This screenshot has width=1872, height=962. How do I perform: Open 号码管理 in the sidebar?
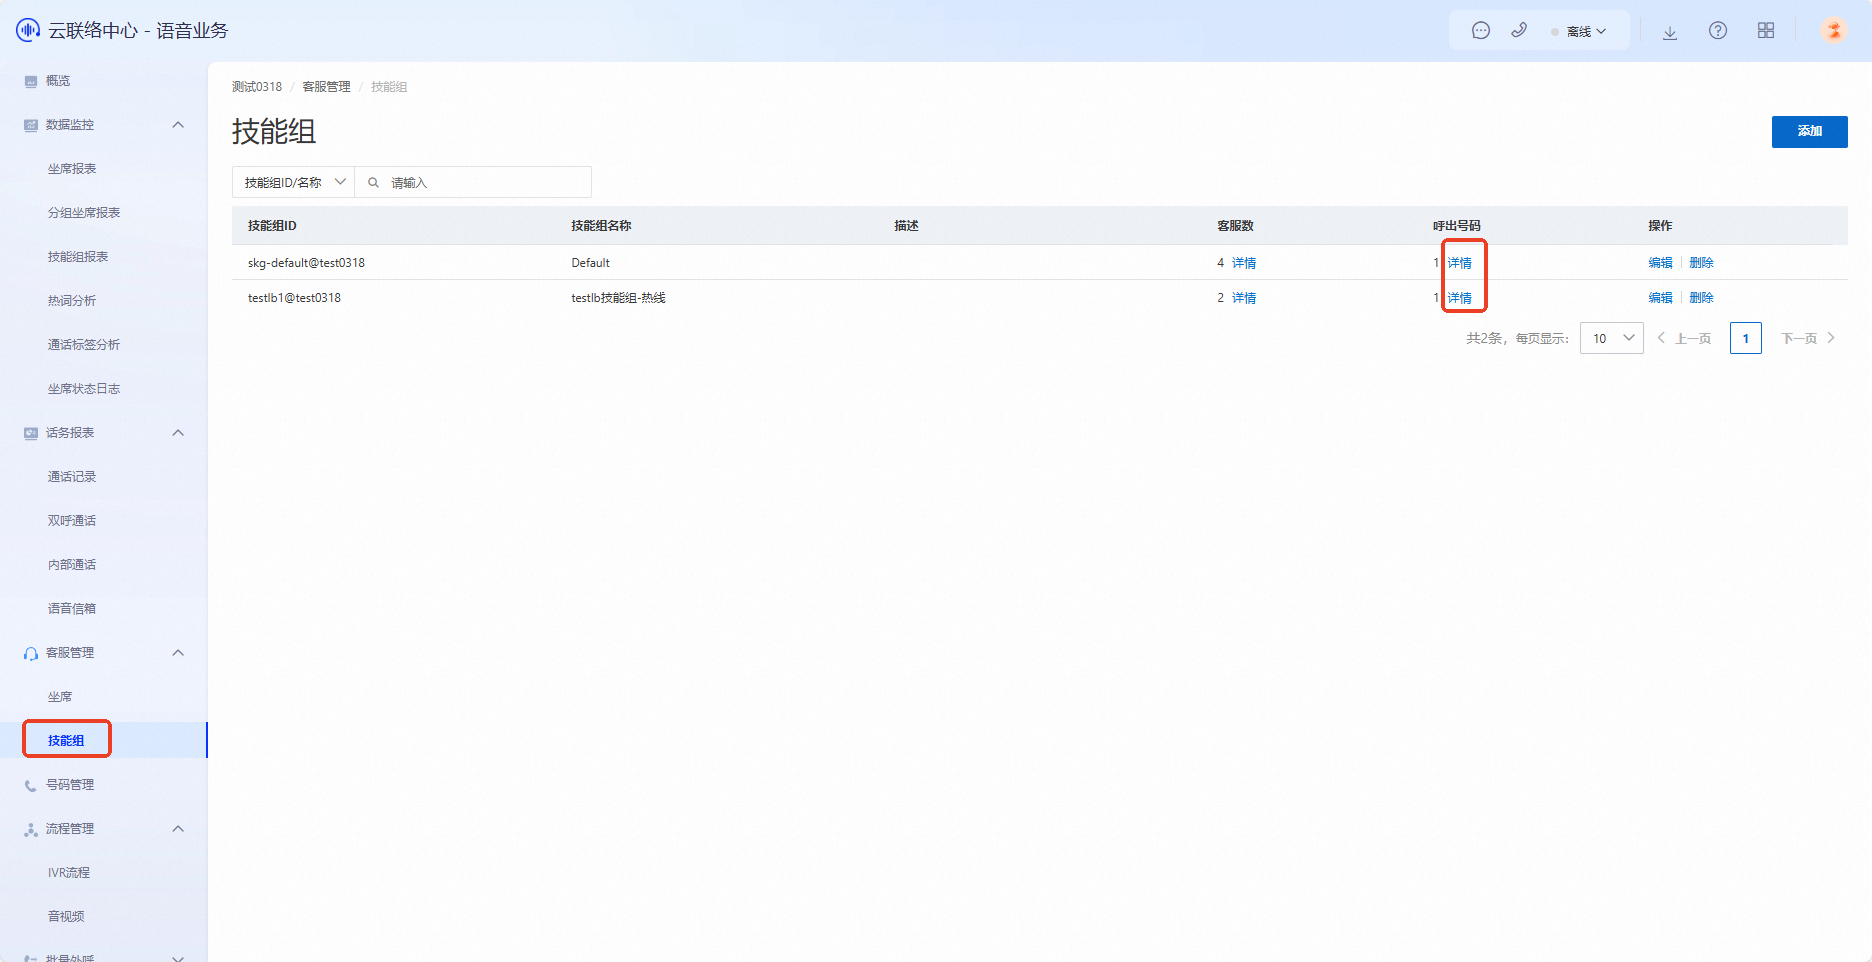(70, 785)
